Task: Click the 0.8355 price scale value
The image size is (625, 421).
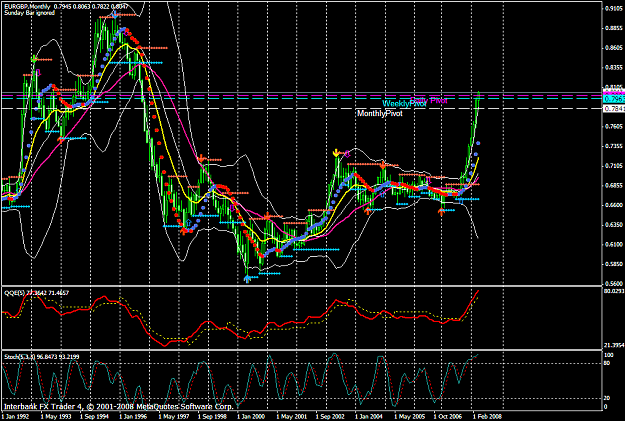Action: click(614, 67)
